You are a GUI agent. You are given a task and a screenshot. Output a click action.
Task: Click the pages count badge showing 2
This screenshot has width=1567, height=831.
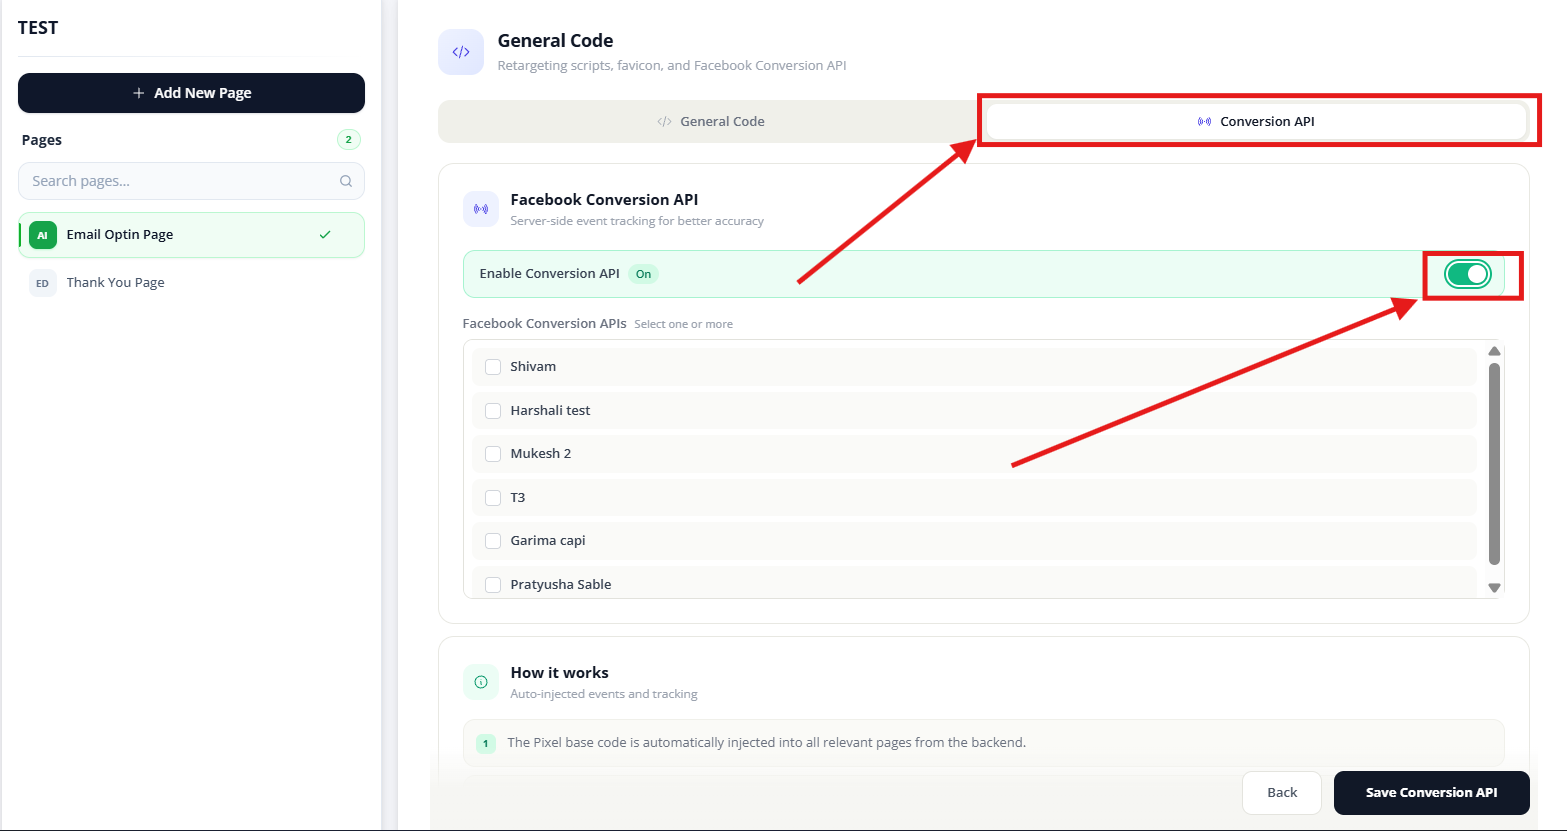(348, 140)
